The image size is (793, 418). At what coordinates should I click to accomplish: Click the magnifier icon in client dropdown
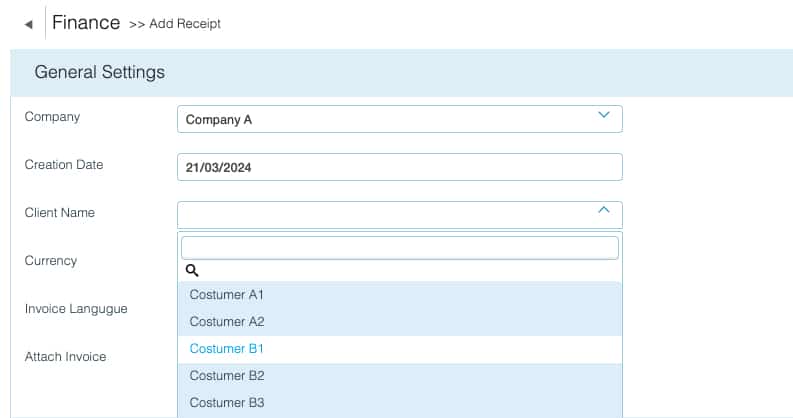click(x=192, y=270)
